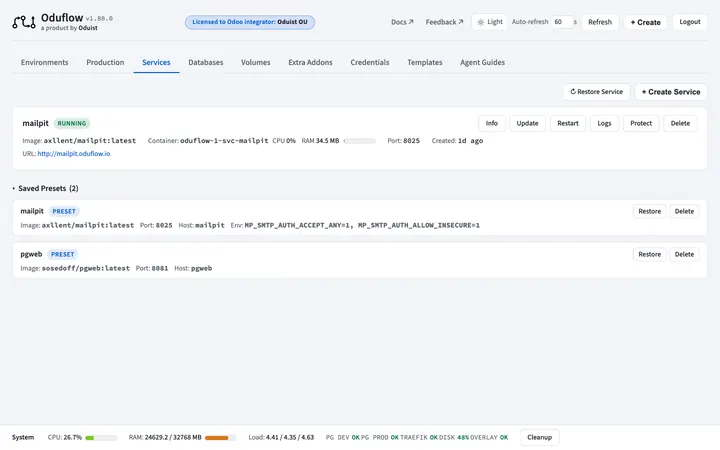Open the mailpit.oduflow.io URL

pos(74,154)
